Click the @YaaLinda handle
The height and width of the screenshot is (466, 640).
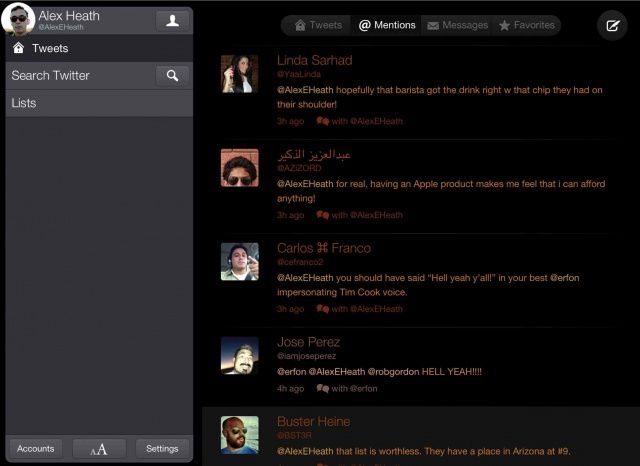click(x=299, y=74)
